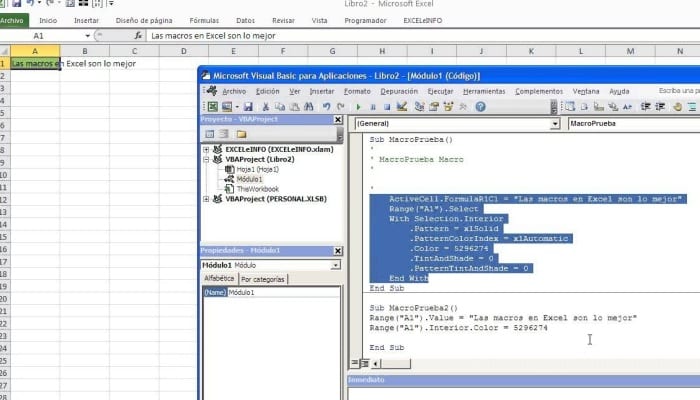The height and width of the screenshot is (400, 700).
Task: Open Excel Name Box dropdown arrow
Action: coord(88,36)
